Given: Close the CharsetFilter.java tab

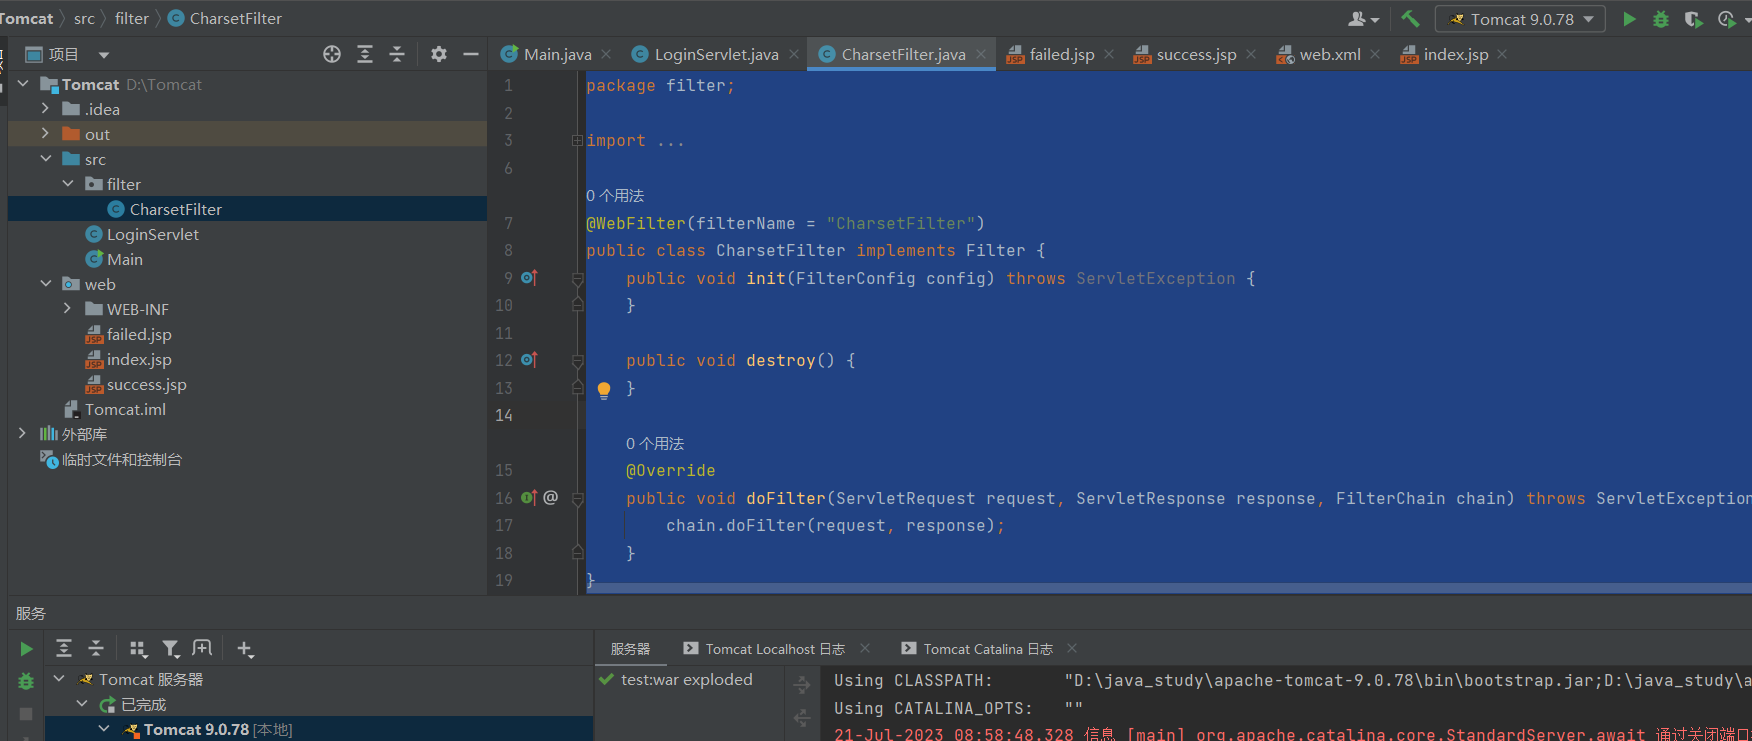Looking at the screenshot, I should coord(981,54).
